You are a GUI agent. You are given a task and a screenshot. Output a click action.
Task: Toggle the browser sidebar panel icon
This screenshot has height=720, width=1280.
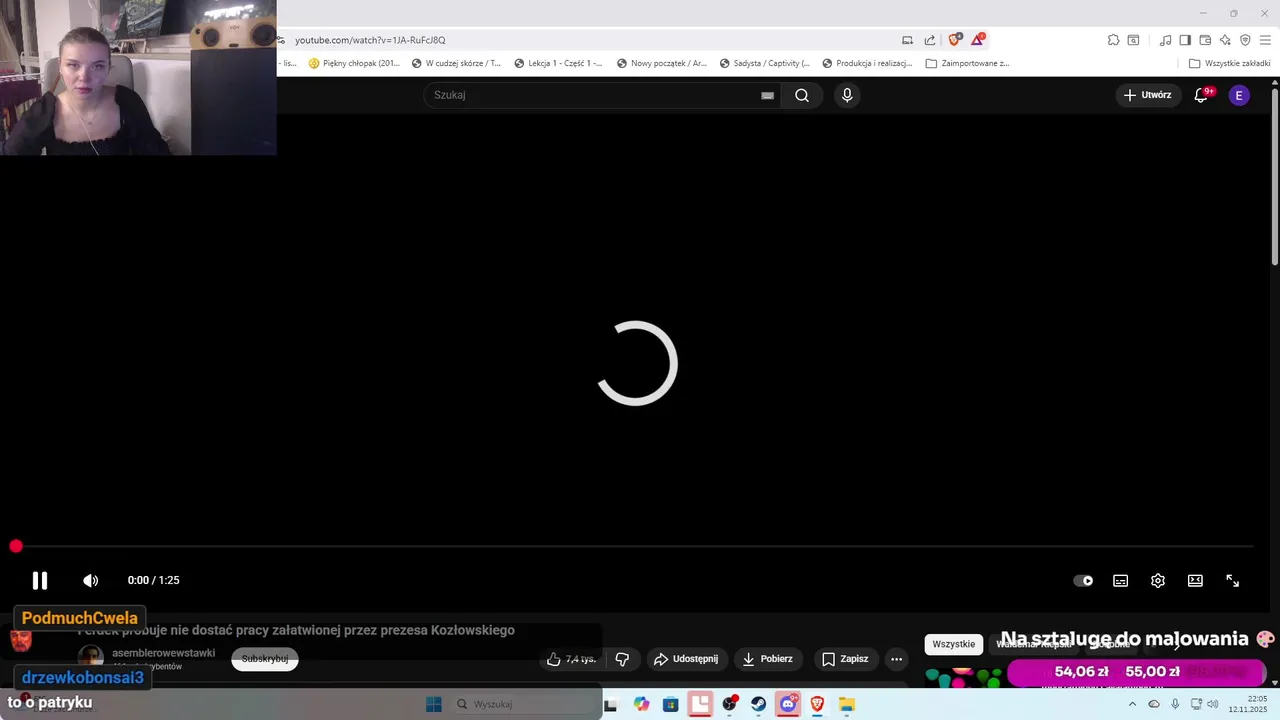pyautogui.click(x=1185, y=40)
